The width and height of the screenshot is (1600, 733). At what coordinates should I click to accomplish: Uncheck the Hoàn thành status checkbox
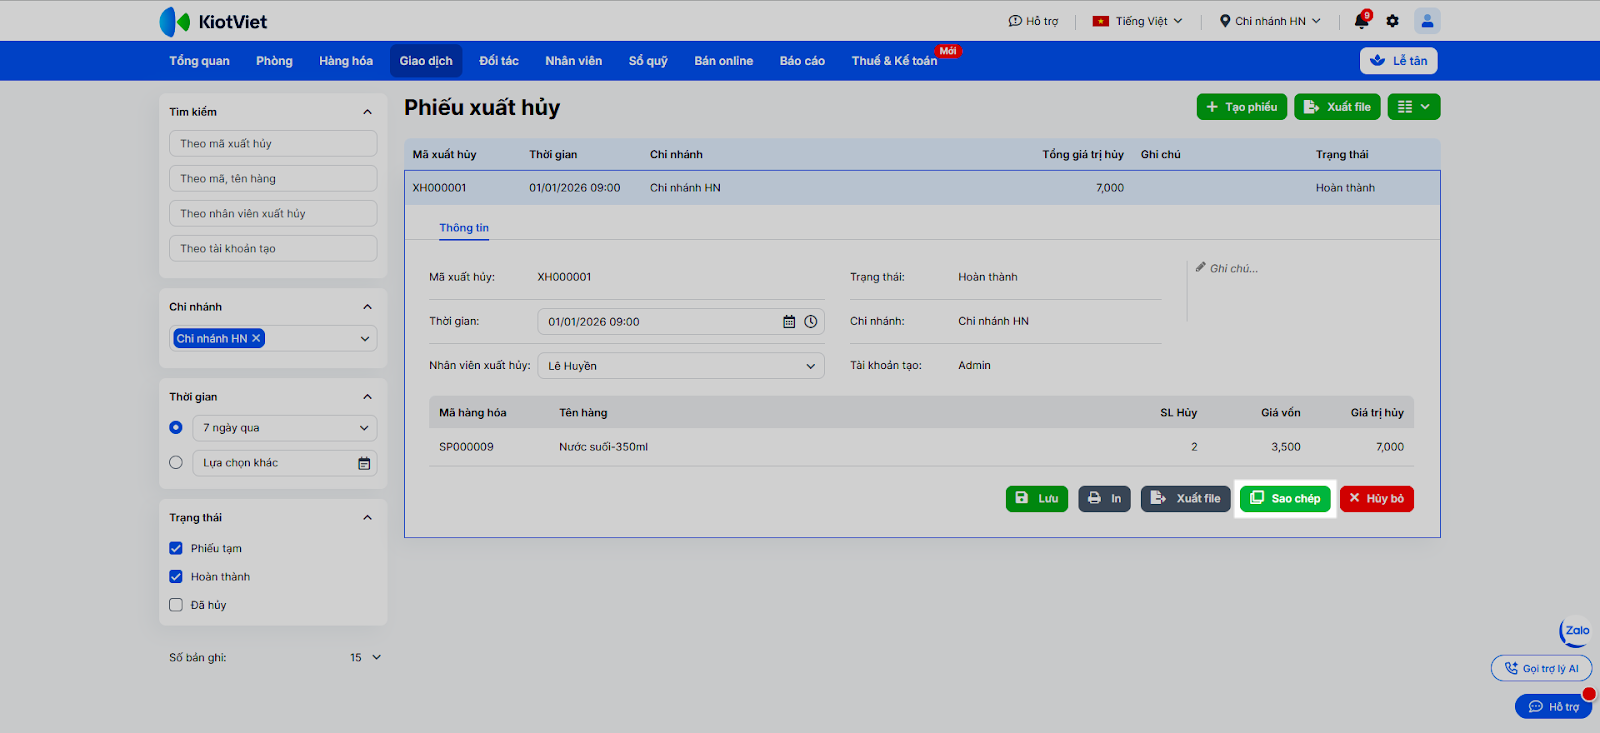(x=176, y=577)
